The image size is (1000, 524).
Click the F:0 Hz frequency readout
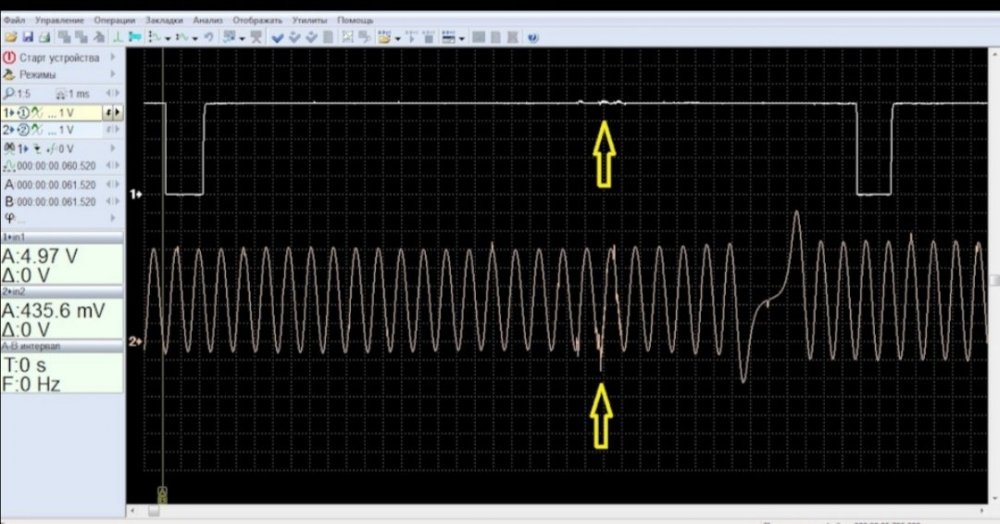coord(32,384)
